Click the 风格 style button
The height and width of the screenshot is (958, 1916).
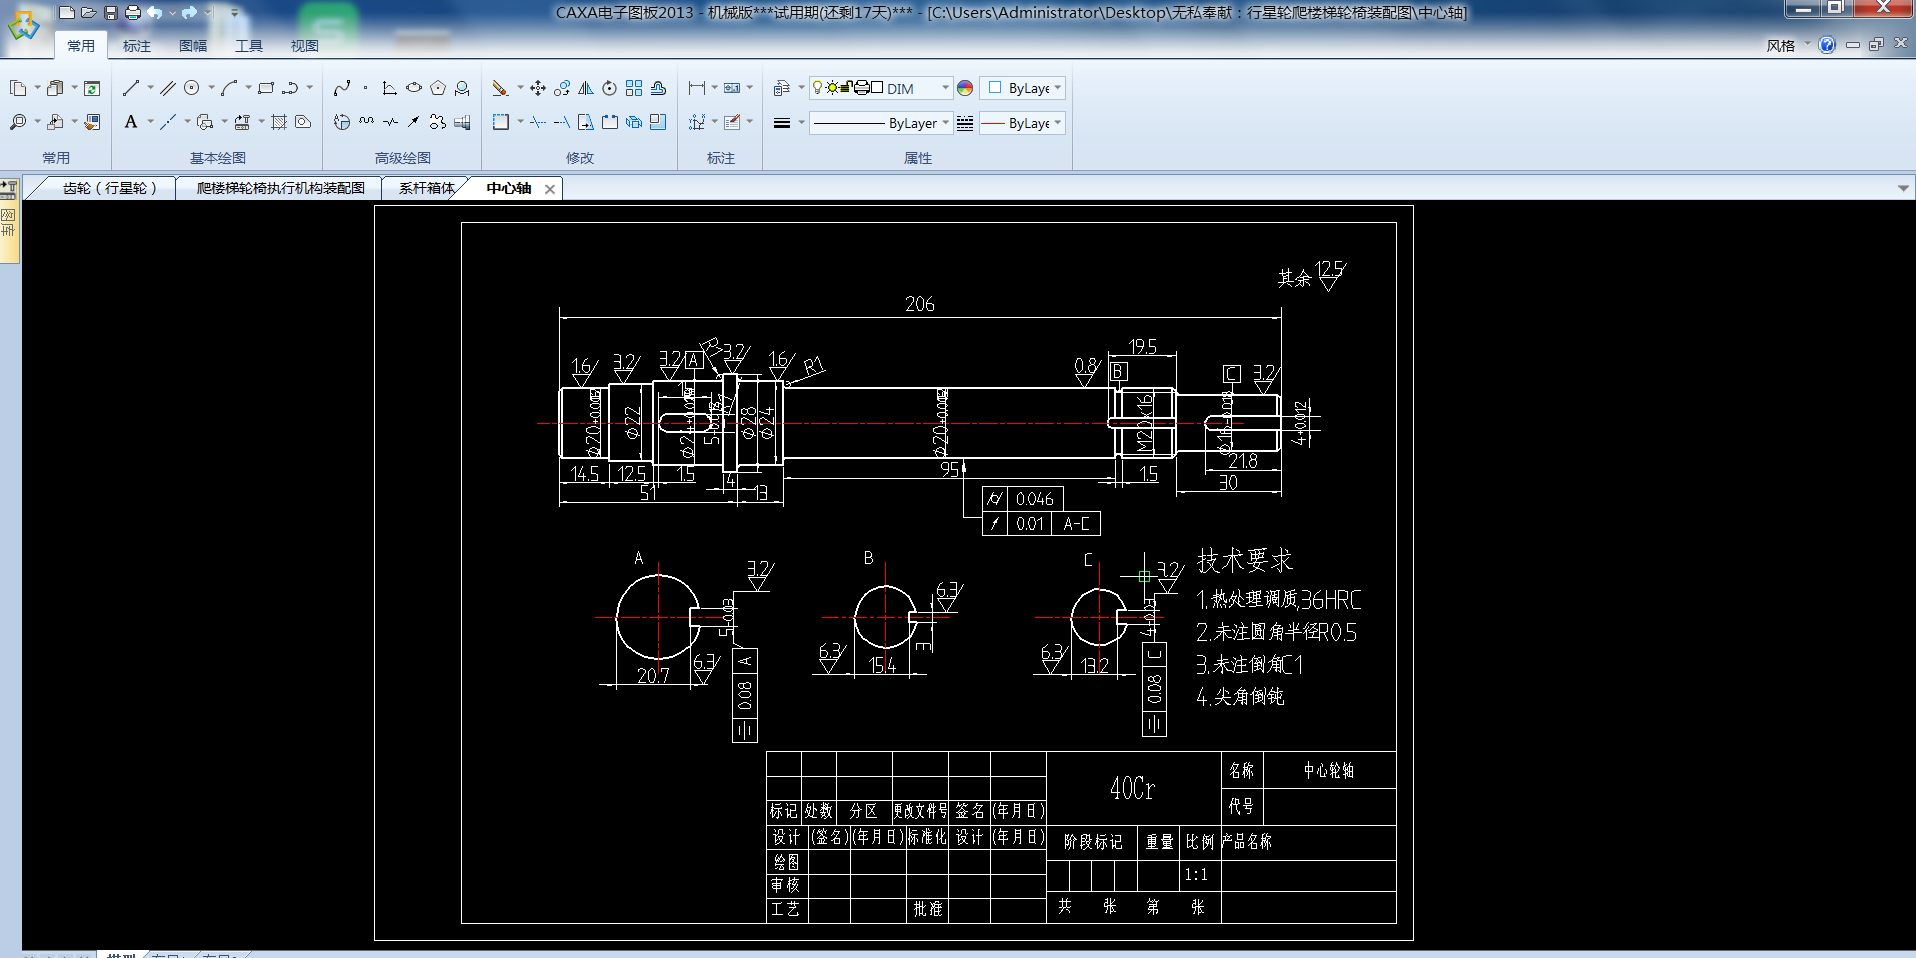[1780, 46]
